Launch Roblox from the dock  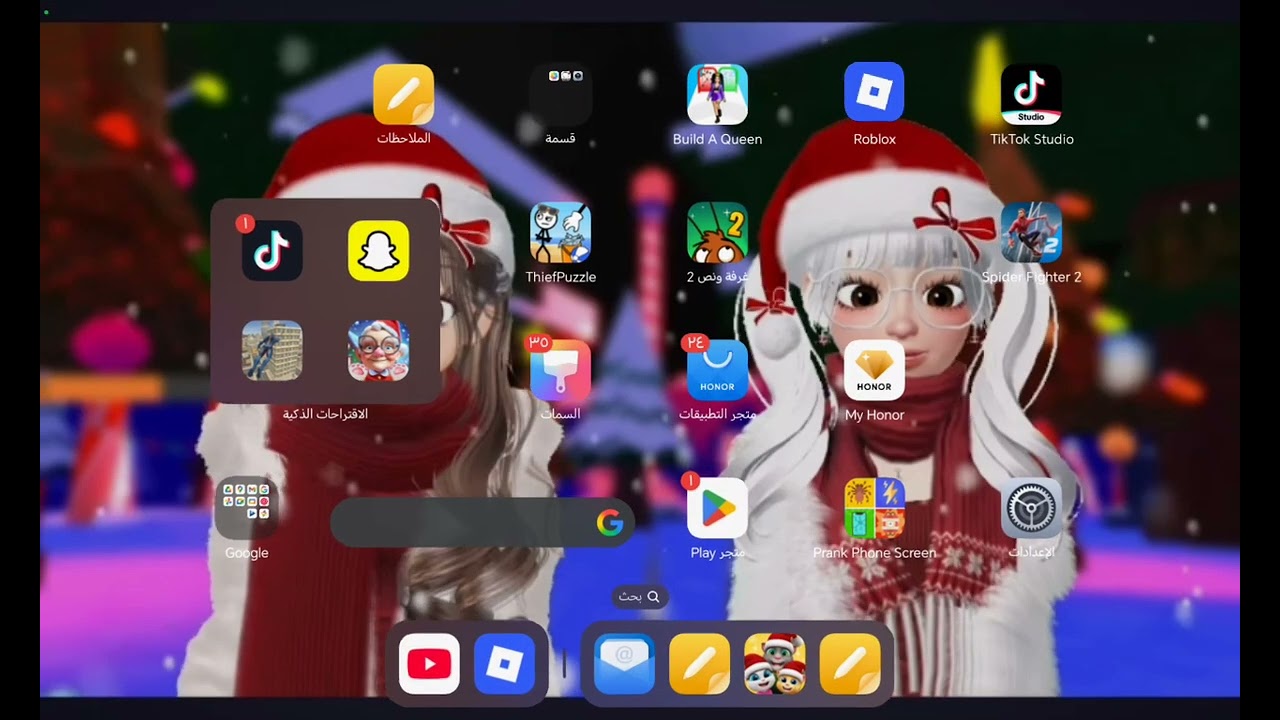504,664
